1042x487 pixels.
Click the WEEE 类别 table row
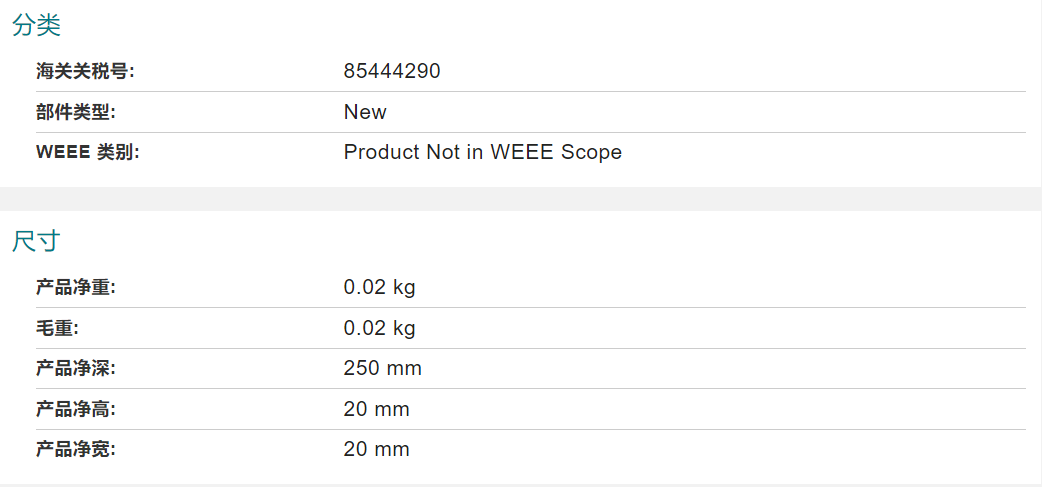click(x=531, y=152)
